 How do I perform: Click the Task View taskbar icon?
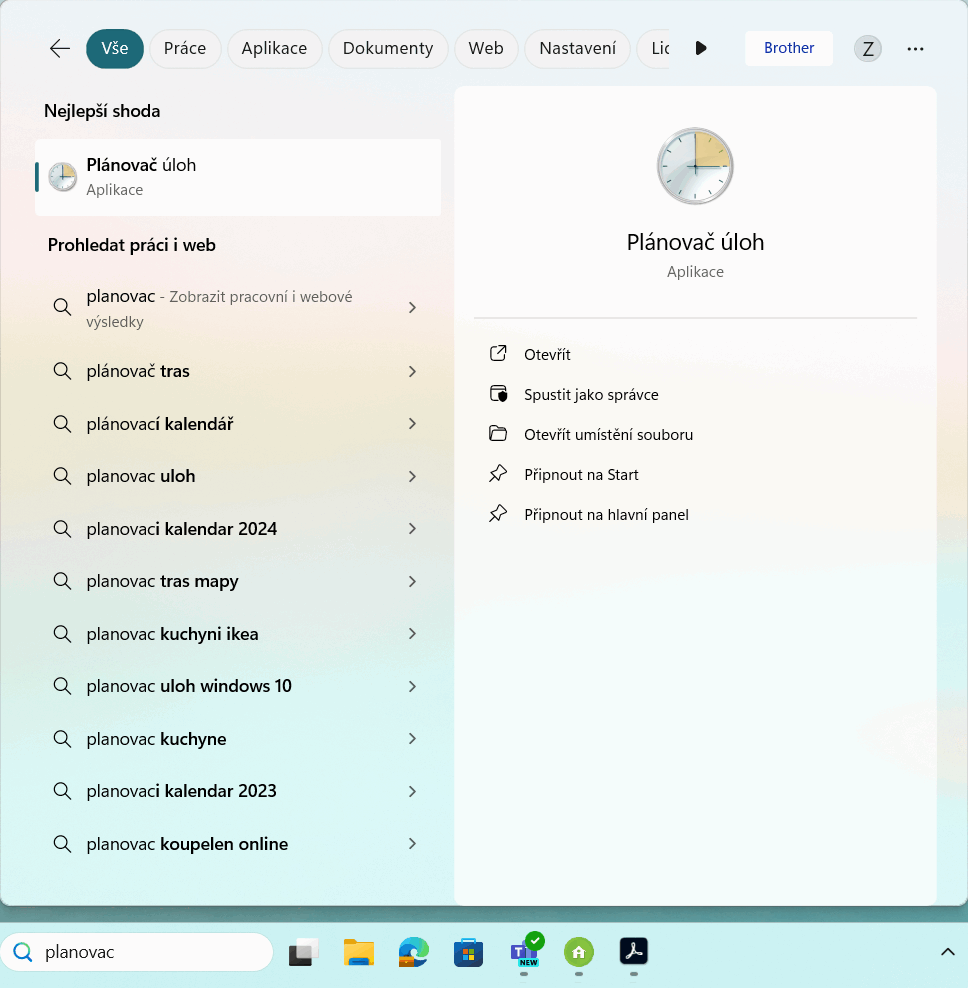point(303,952)
